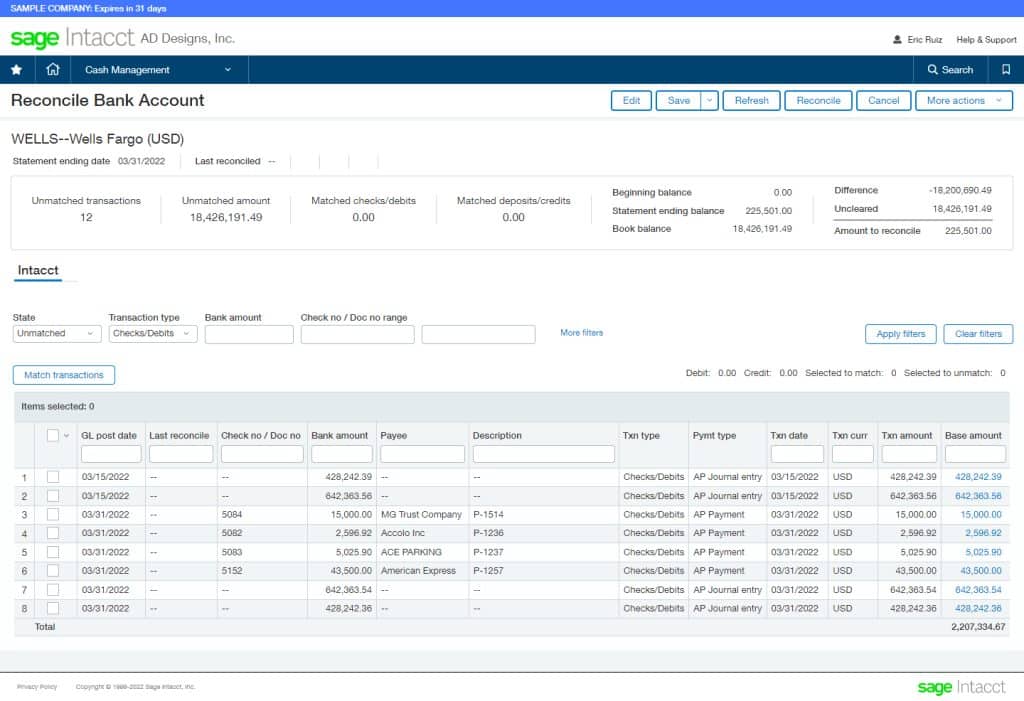Click the Home icon in the navigation bar
Viewport: 1024px width, 701px height.
coord(53,70)
